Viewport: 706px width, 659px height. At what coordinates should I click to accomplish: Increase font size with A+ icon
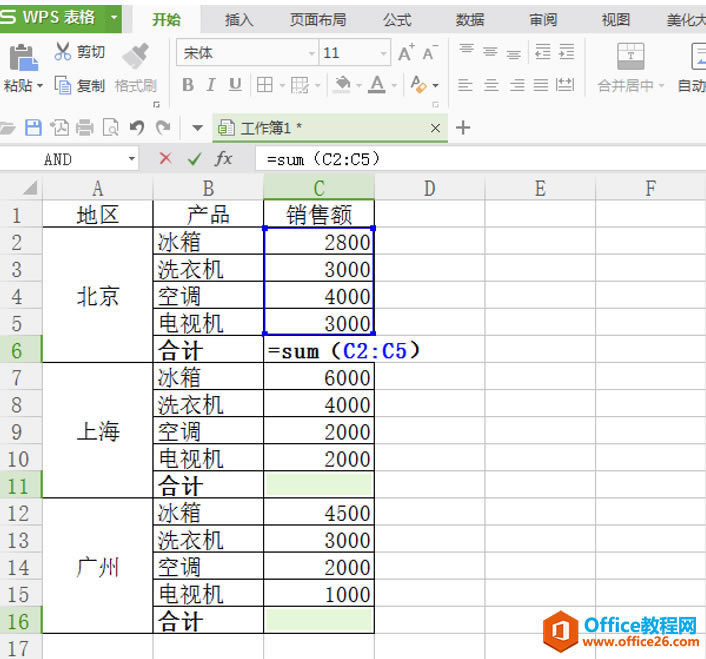click(x=406, y=53)
